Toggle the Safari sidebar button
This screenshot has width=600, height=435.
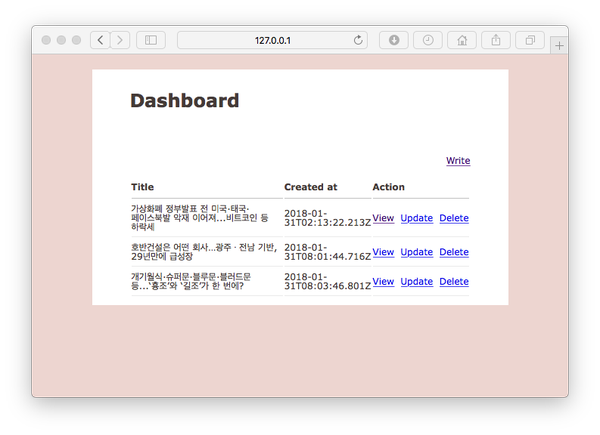click(x=151, y=40)
